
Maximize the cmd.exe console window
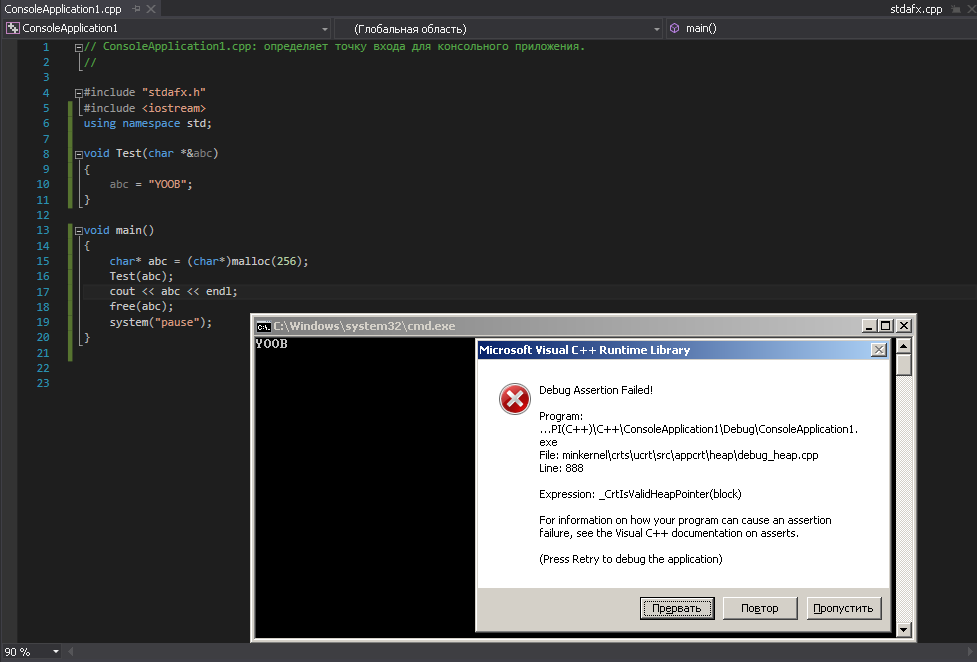885,325
